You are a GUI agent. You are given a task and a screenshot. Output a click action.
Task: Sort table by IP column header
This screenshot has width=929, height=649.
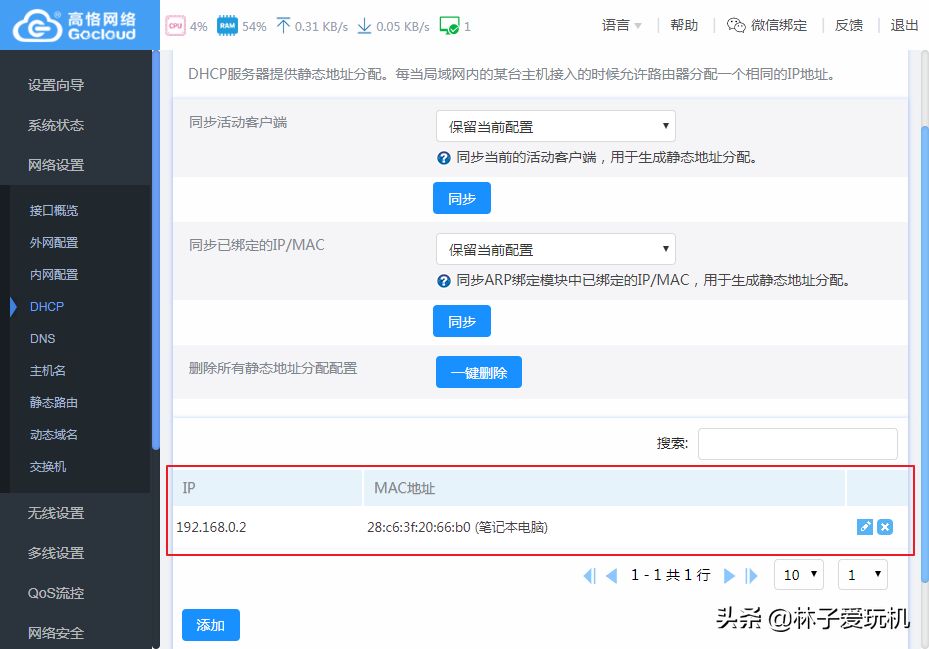267,488
